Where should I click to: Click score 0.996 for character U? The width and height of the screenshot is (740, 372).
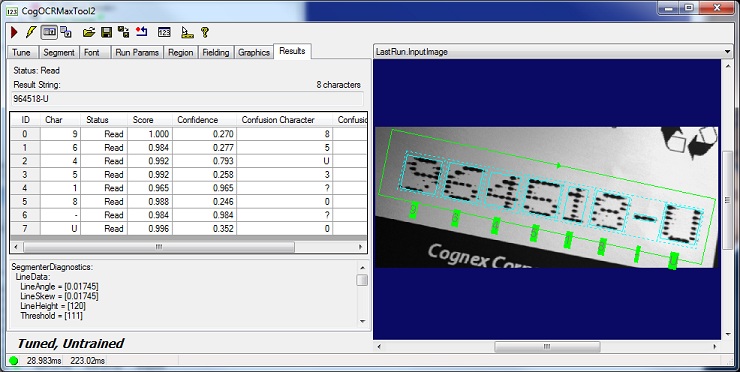tap(150, 228)
